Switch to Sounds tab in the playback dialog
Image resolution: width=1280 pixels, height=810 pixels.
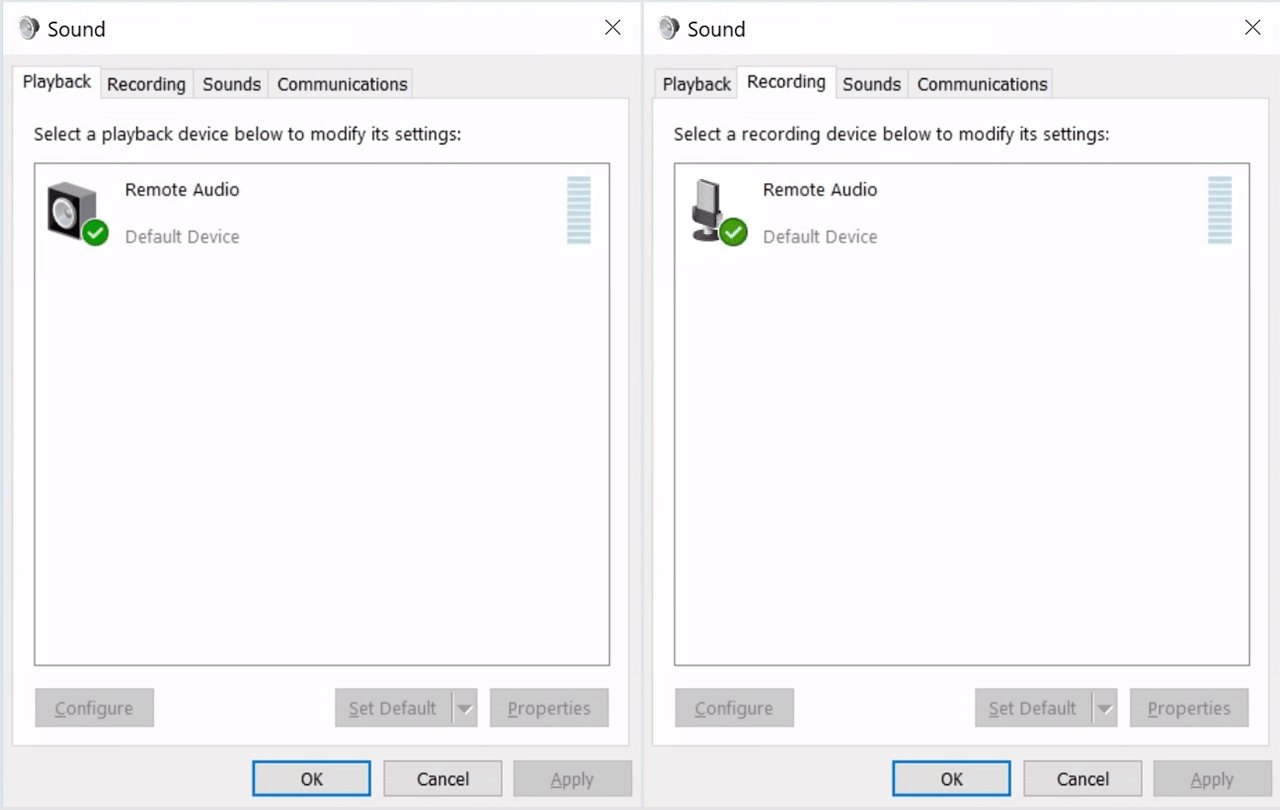tap(231, 84)
